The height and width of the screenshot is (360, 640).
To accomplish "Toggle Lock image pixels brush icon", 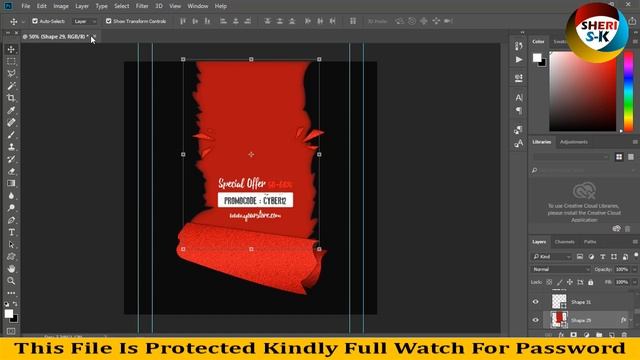I will tap(559, 282).
